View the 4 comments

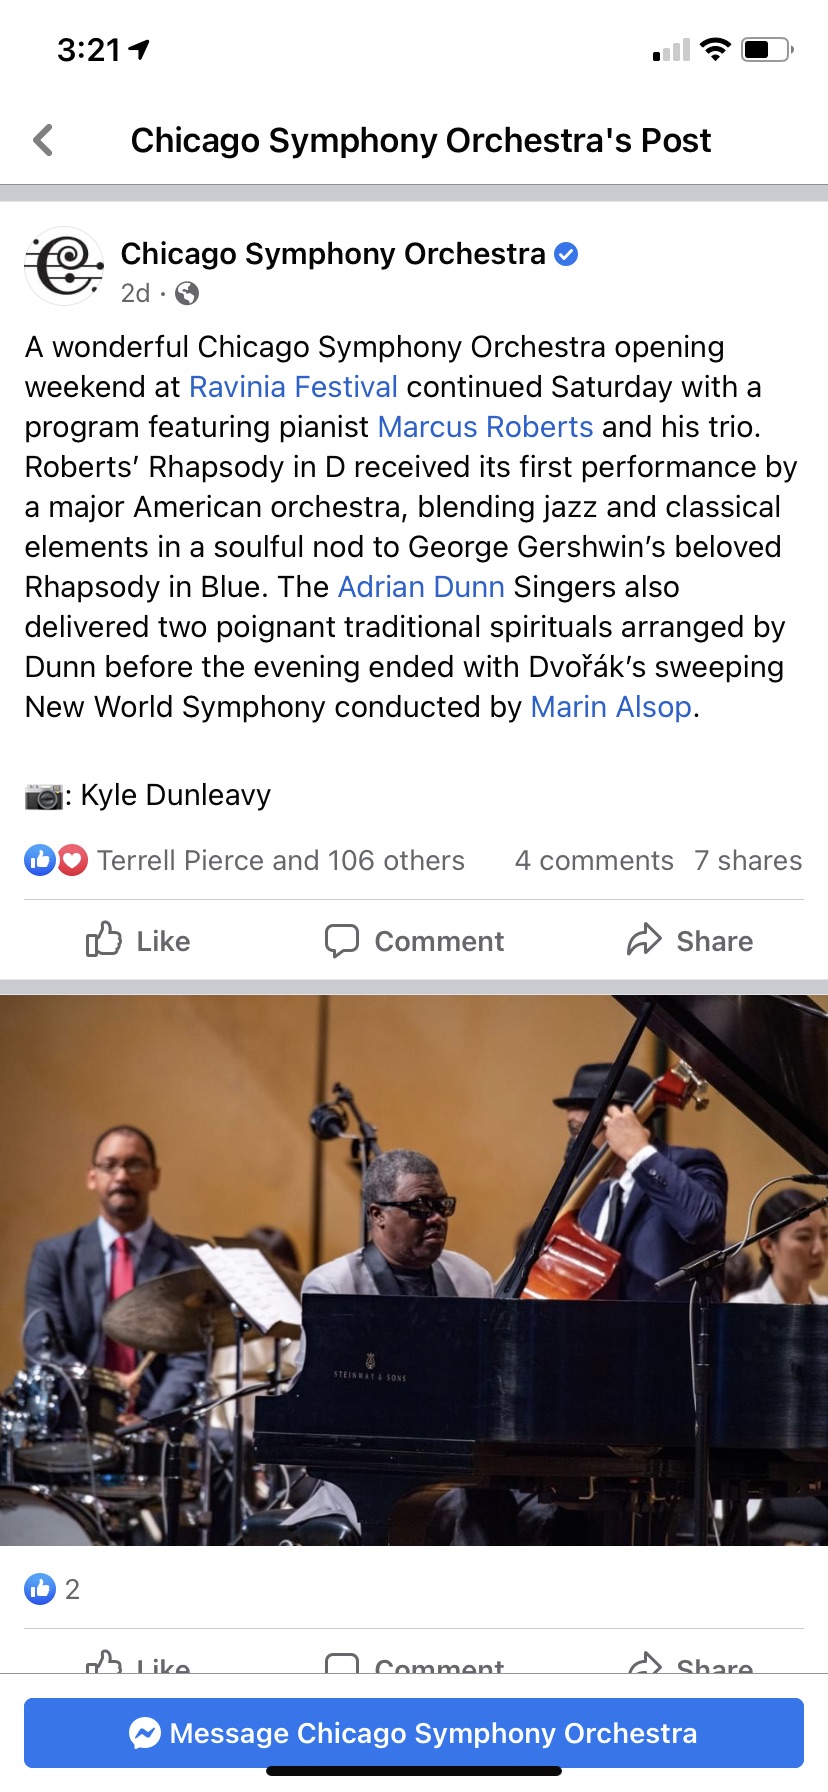pyautogui.click(x=594, y=860)
